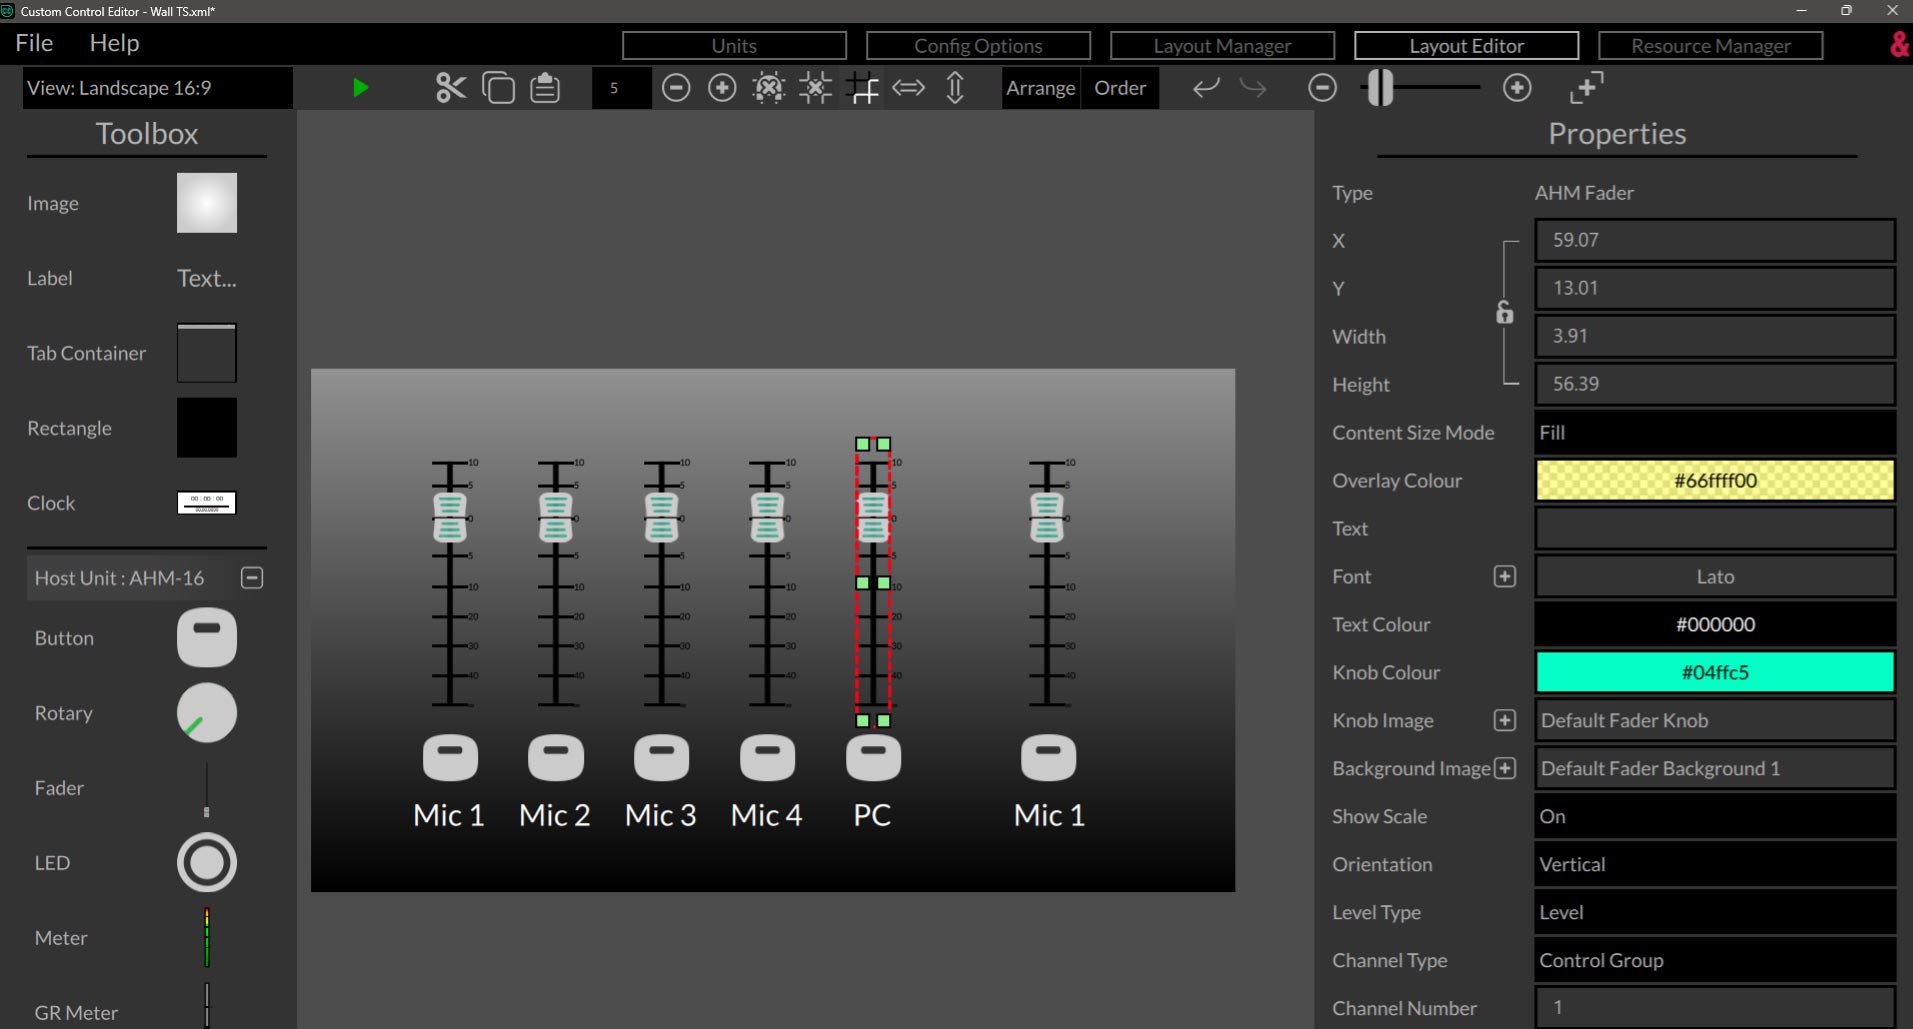Click the Arrange button

1040,88
